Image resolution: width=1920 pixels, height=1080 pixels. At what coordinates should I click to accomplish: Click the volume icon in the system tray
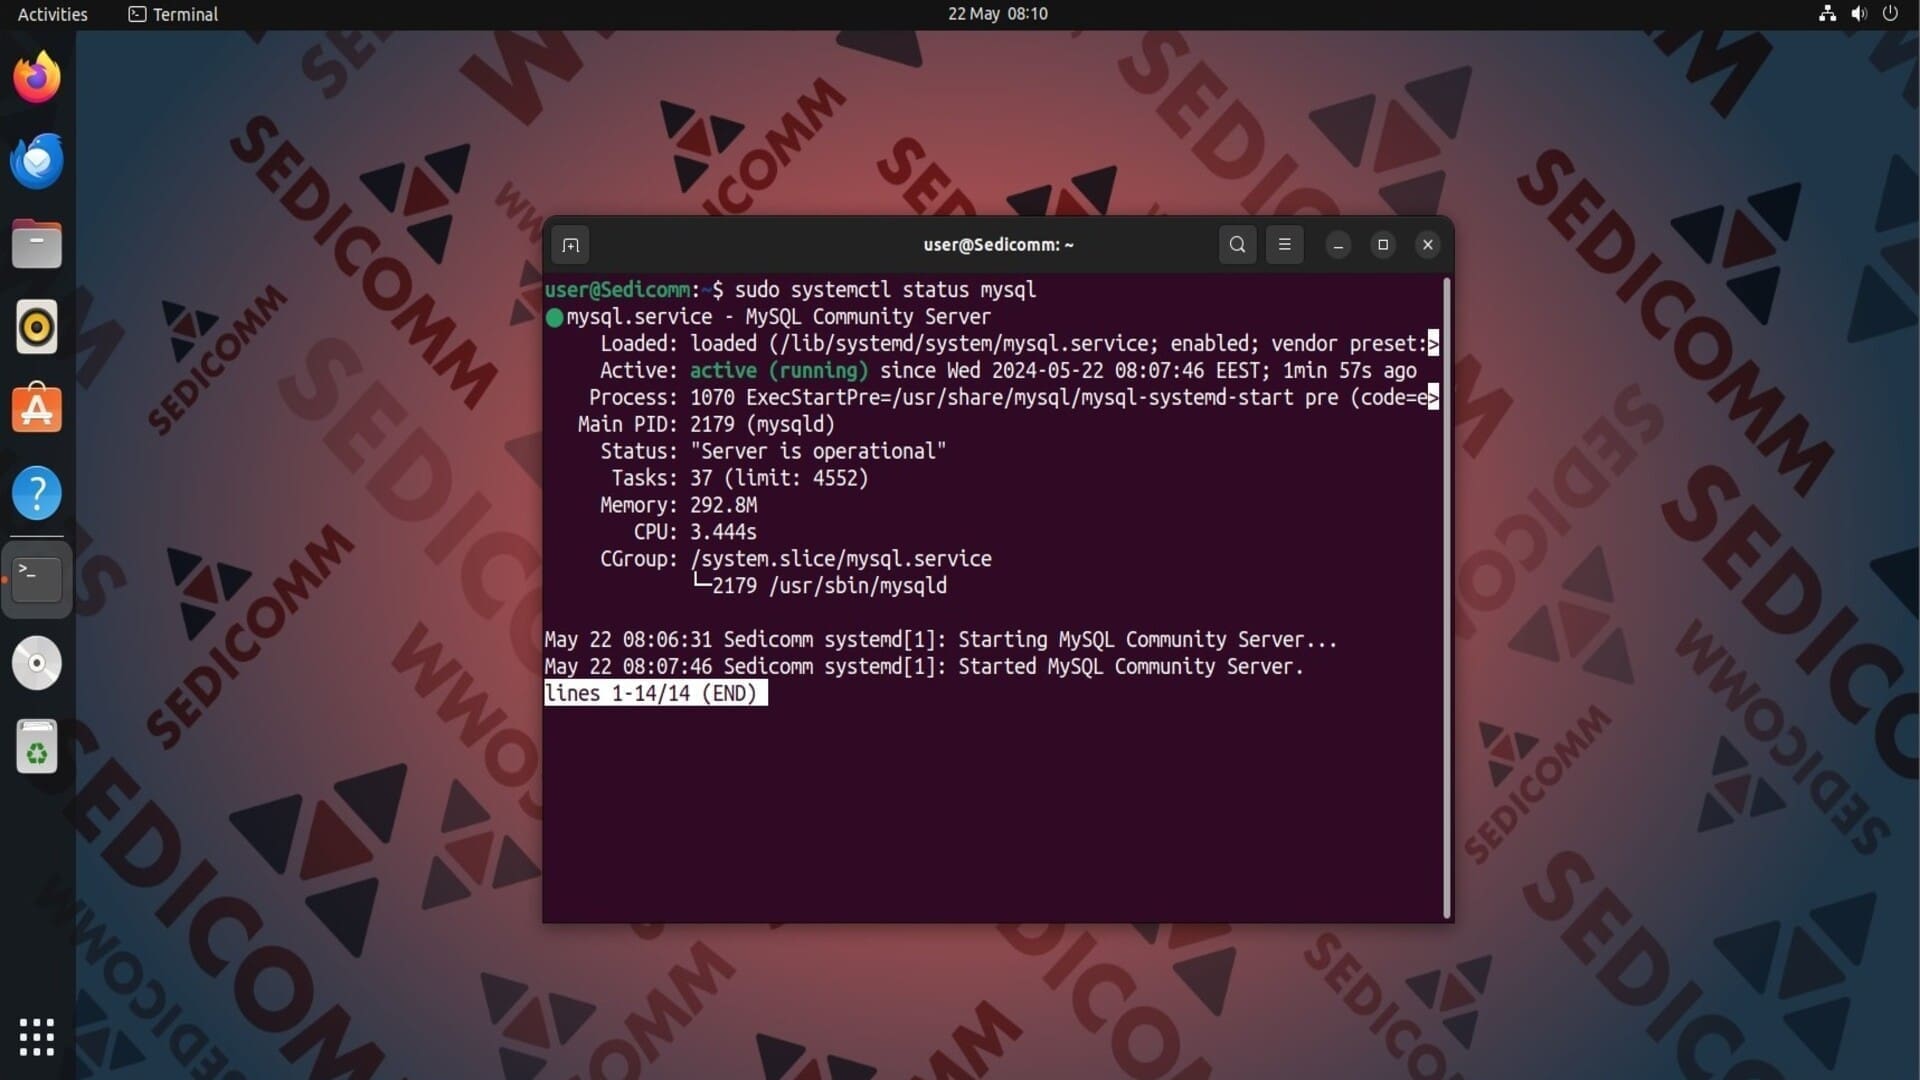coord(1858,14)
